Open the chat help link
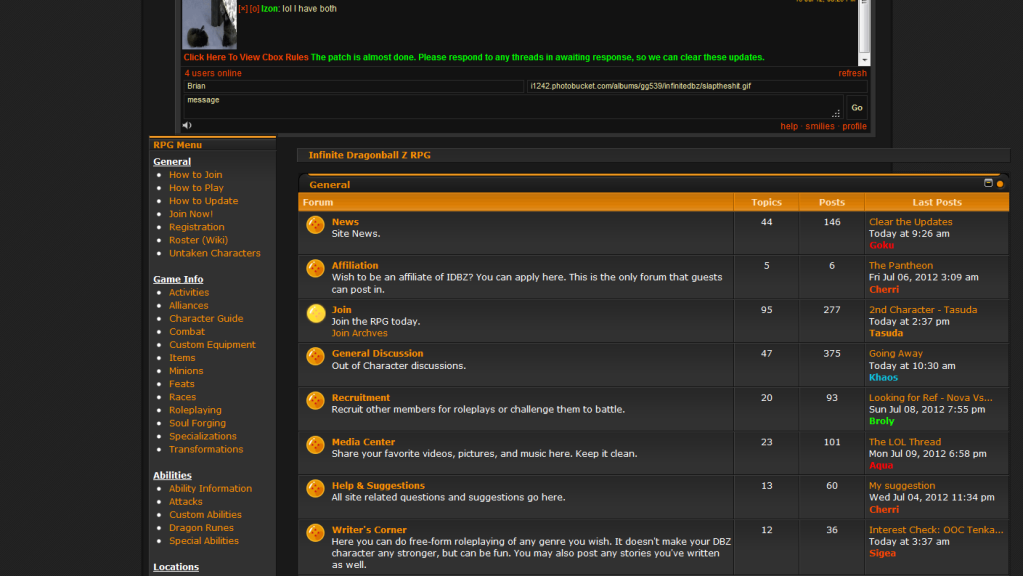 (x=789, y=127)
